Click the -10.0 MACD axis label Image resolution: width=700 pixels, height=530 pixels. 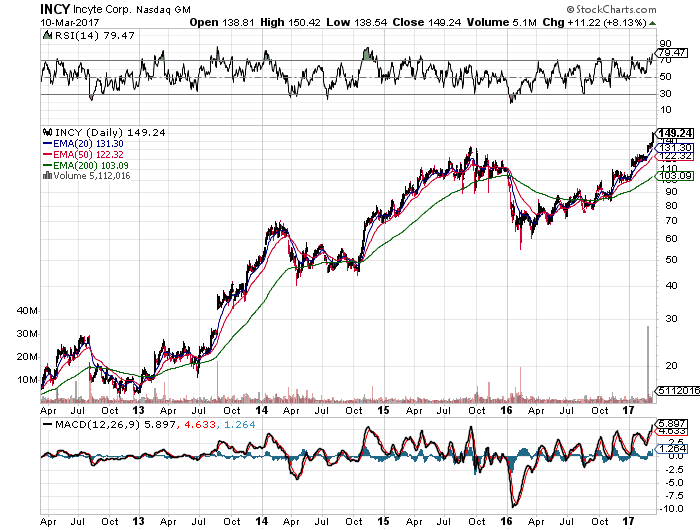point(671,509)
